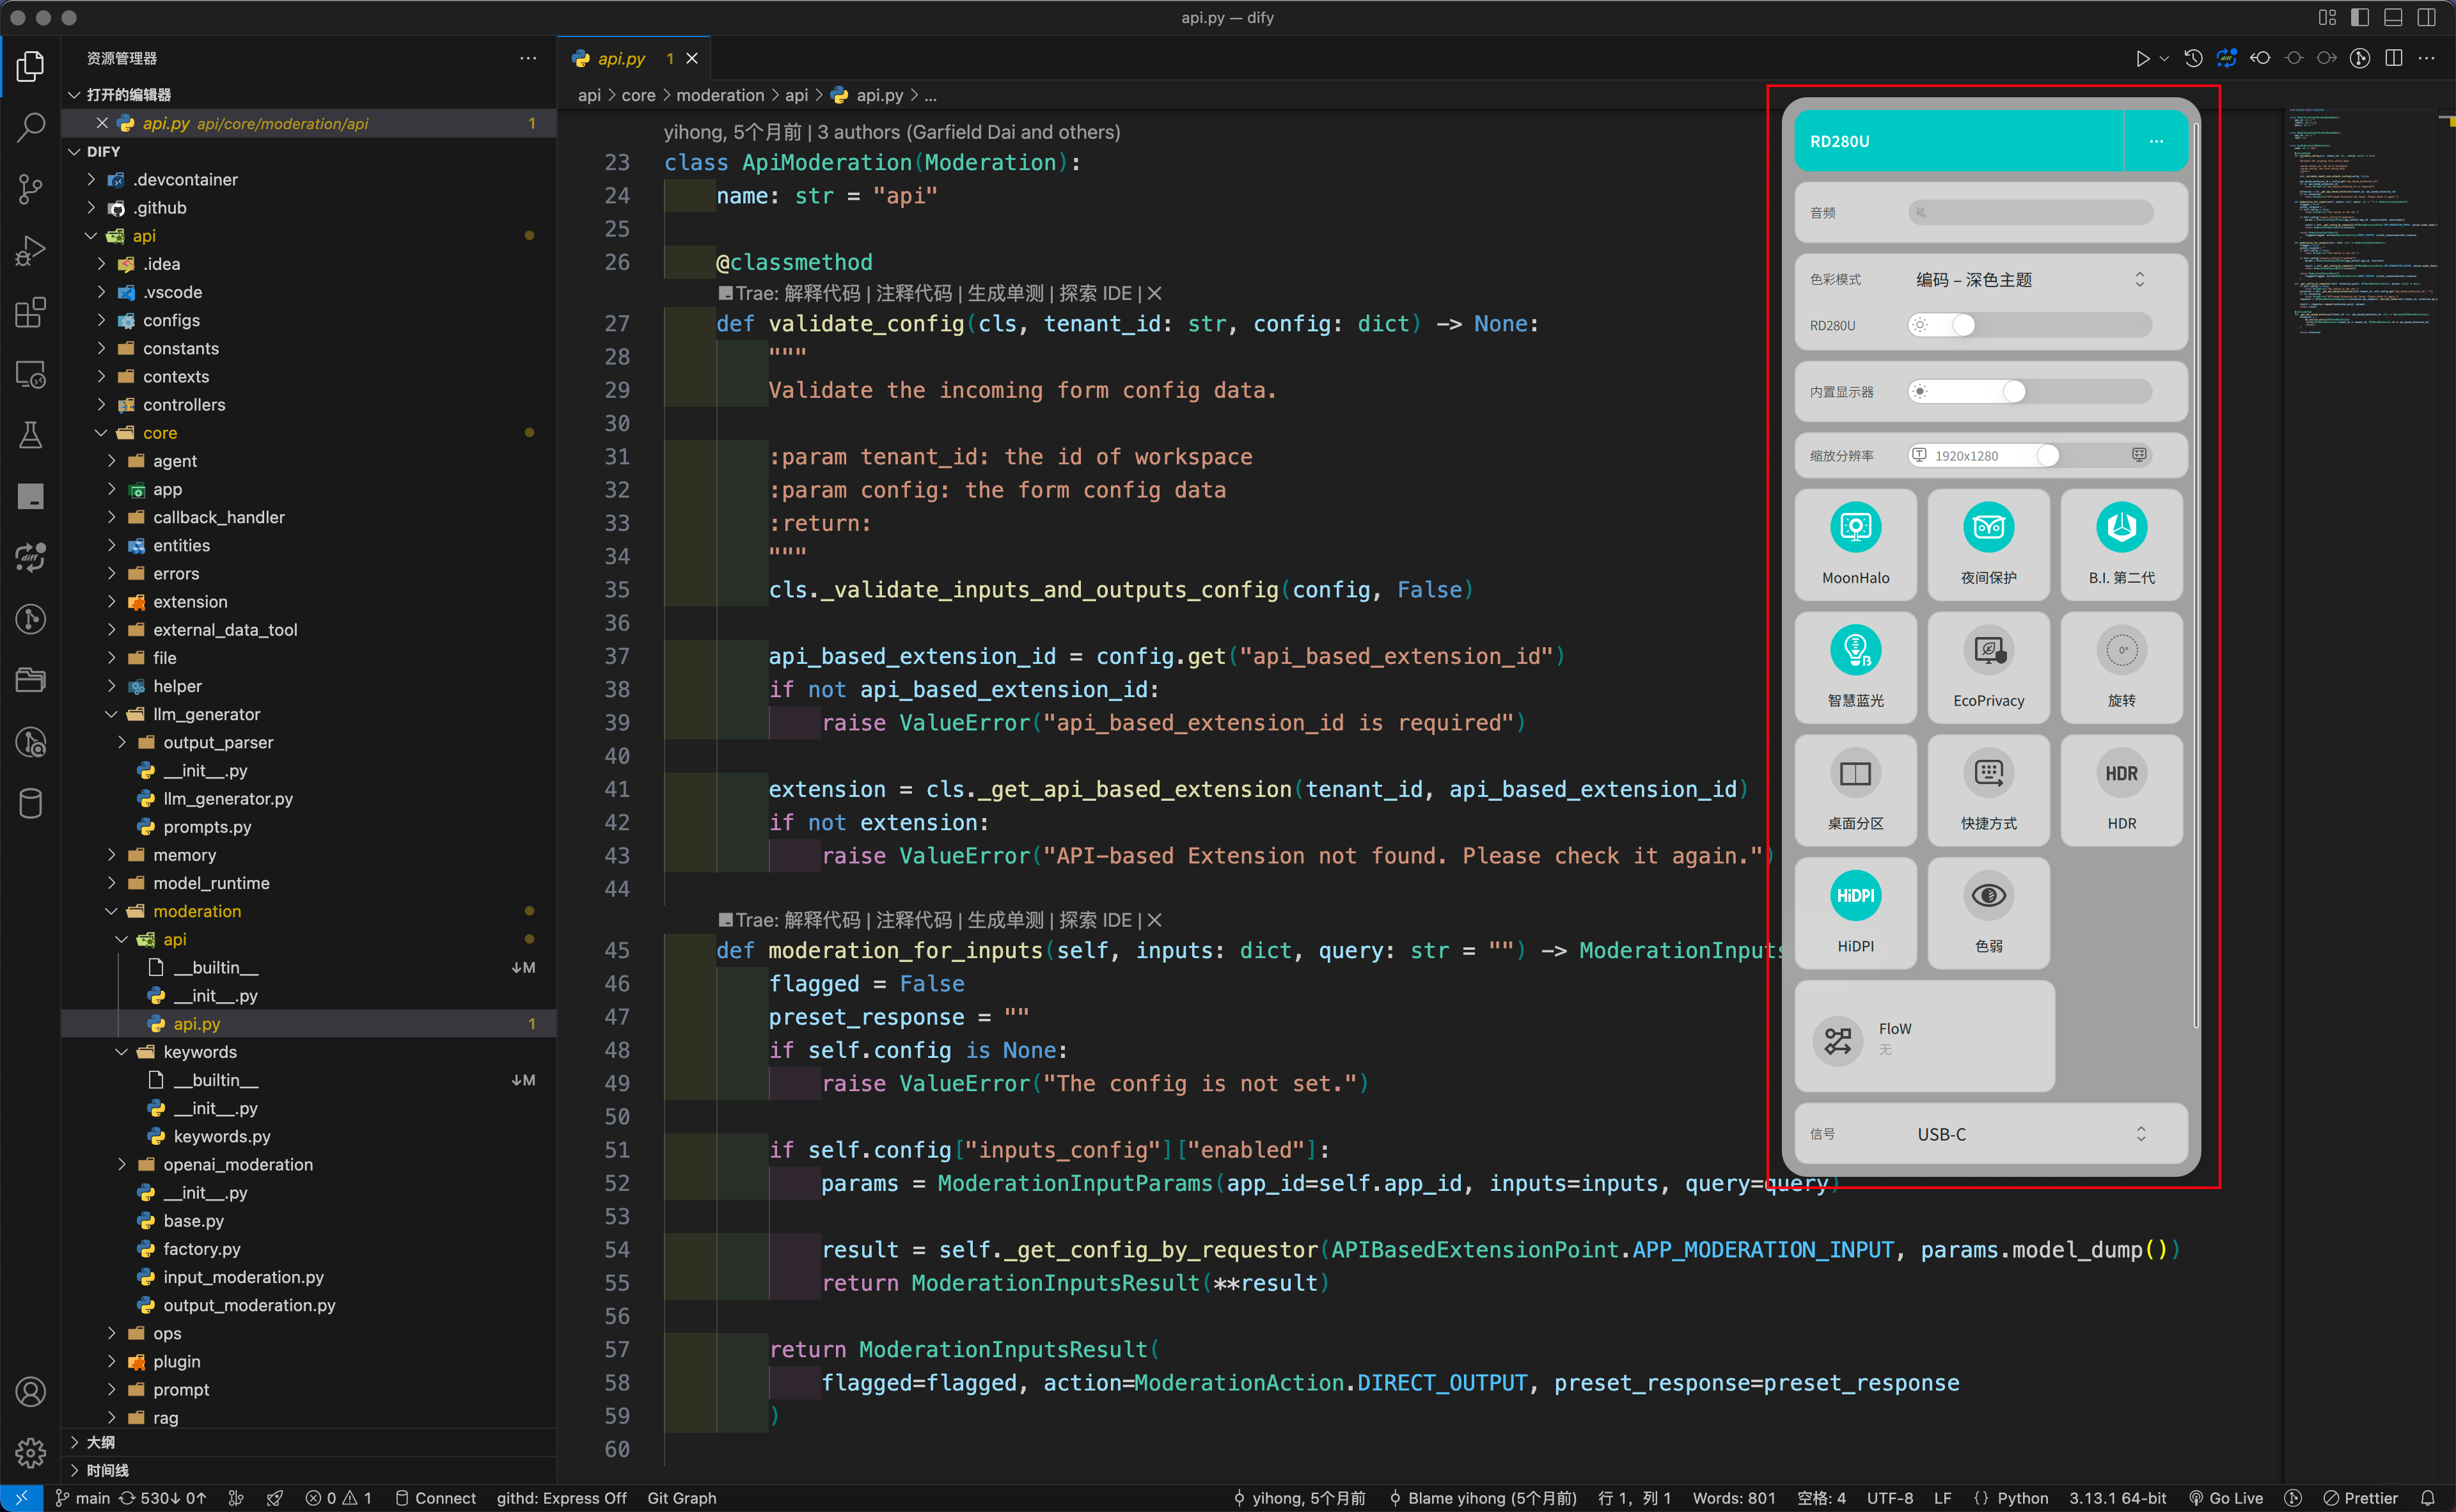Click the Run Python file play icon
Screen dimensions: 2456x1512
(x=2141, y=58)
